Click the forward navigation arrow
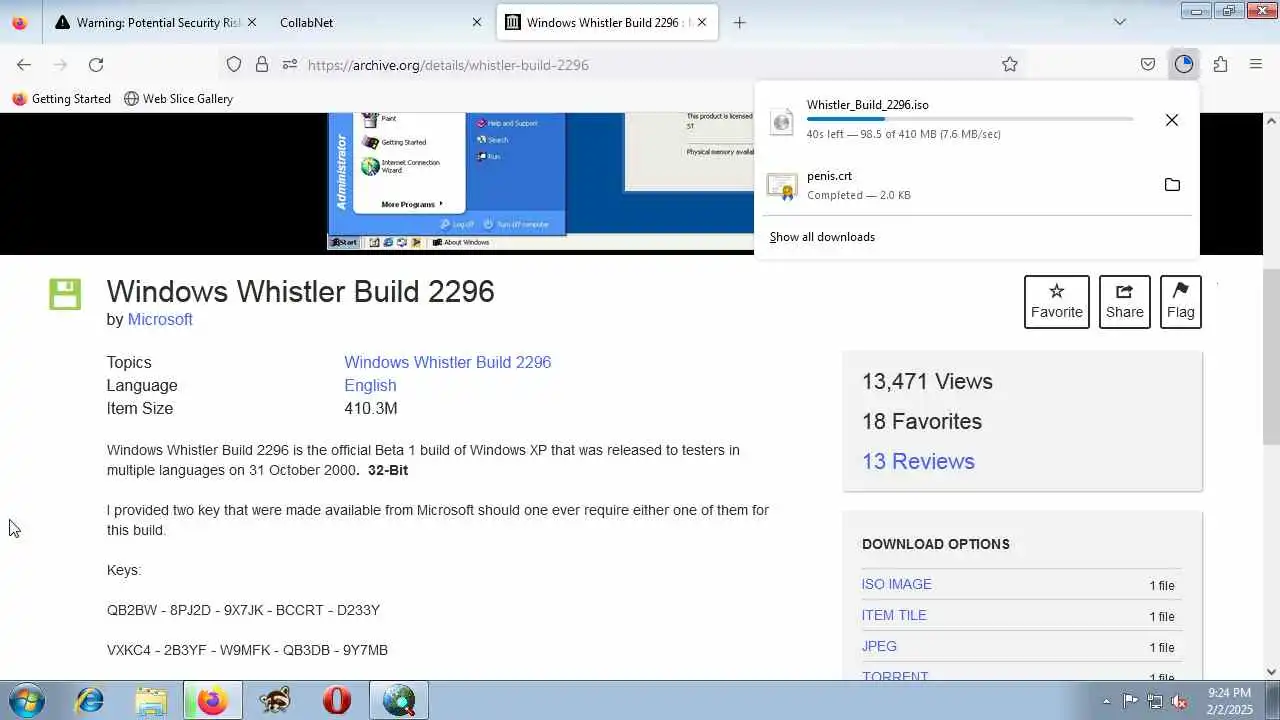1280x720 pixels. pyautogui.click(x=60, y=64)
